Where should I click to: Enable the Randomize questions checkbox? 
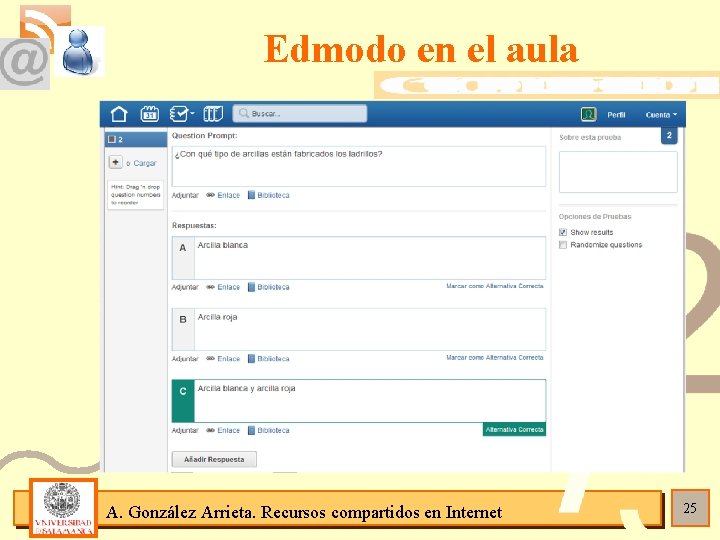[x=563, y=245]
